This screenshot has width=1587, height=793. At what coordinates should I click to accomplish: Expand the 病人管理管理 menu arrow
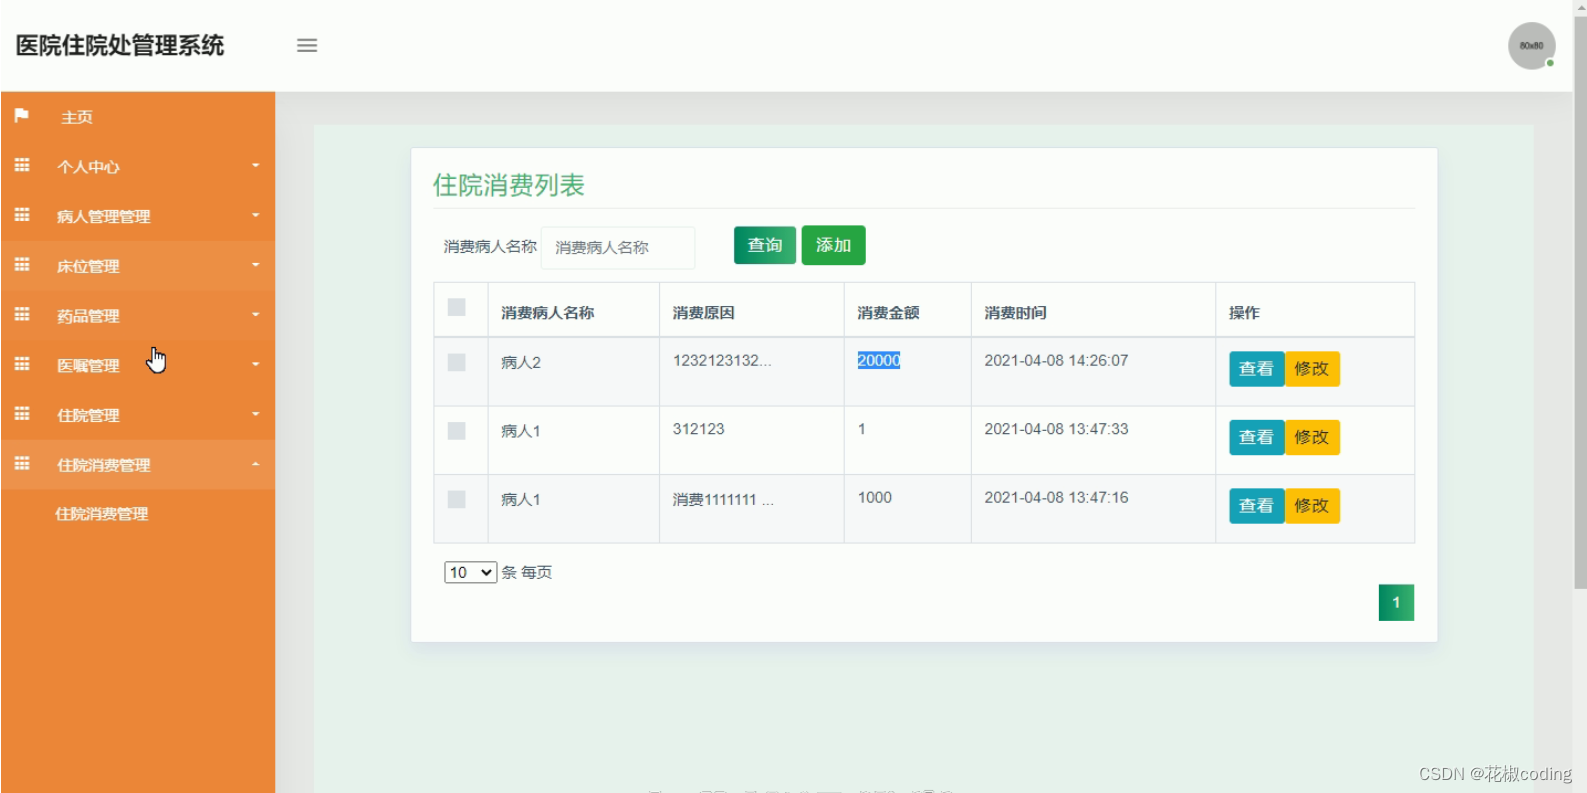[256, 215]
